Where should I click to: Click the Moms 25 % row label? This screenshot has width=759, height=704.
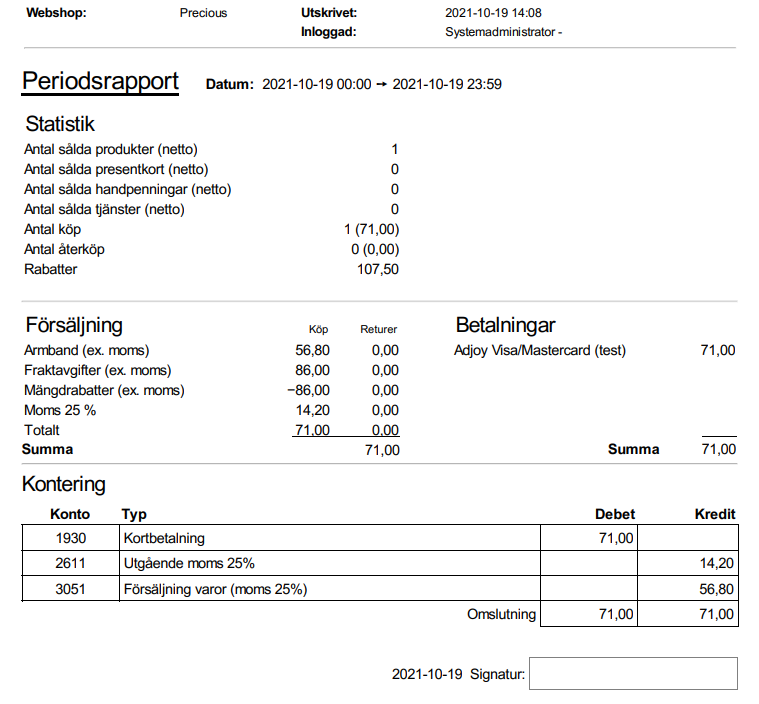[x=60, y=411]
